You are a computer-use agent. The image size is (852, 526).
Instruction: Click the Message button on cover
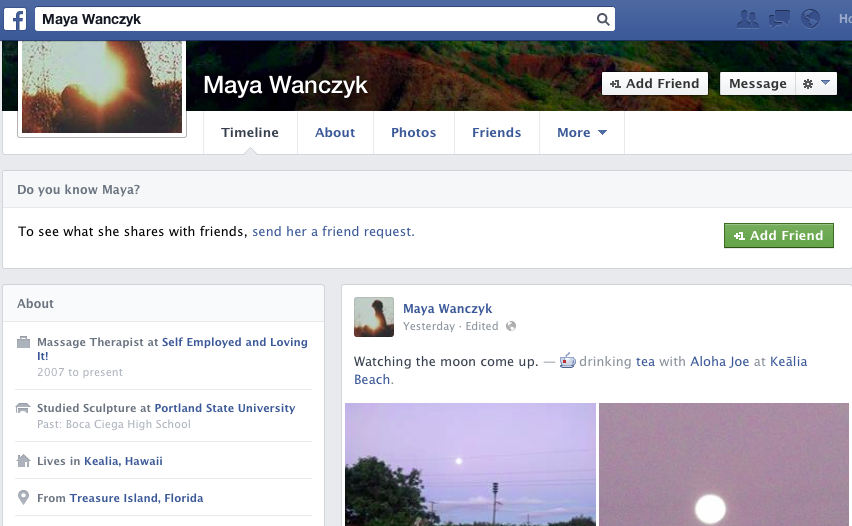[757, 84]
